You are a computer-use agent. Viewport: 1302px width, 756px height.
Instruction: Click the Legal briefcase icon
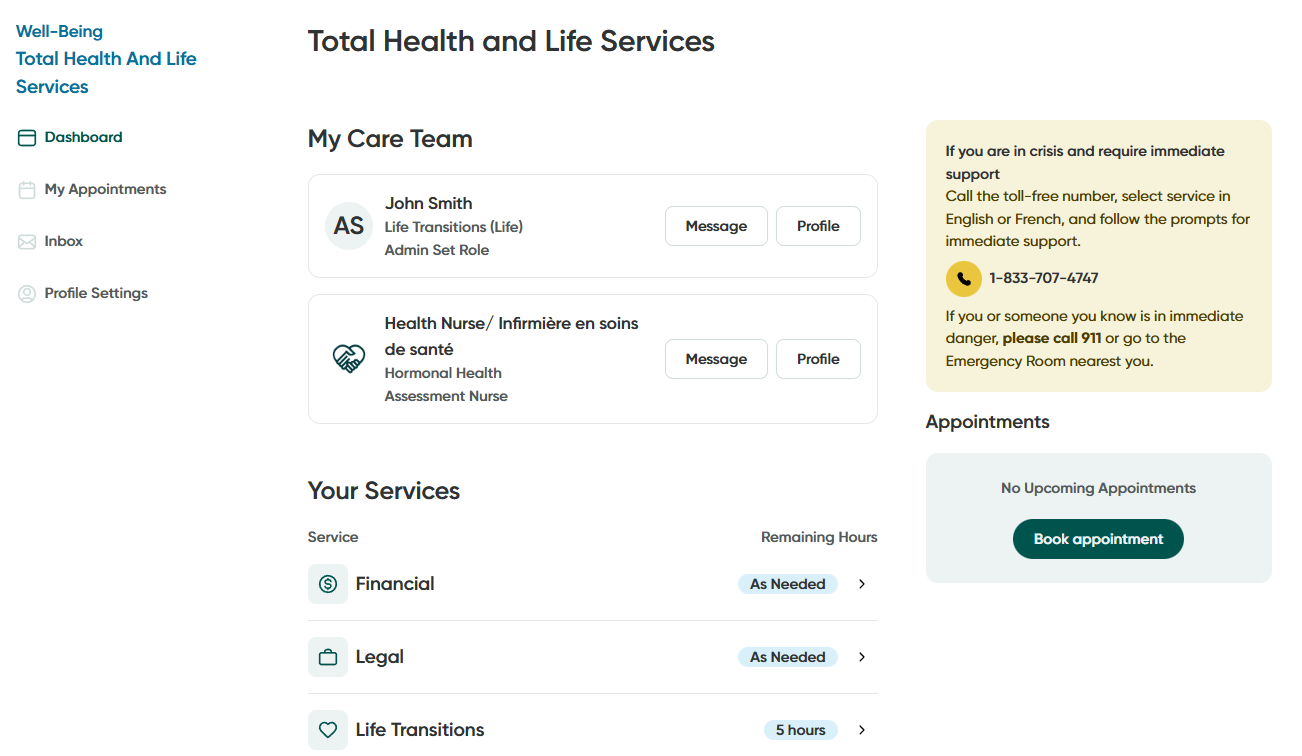(328, 656)
